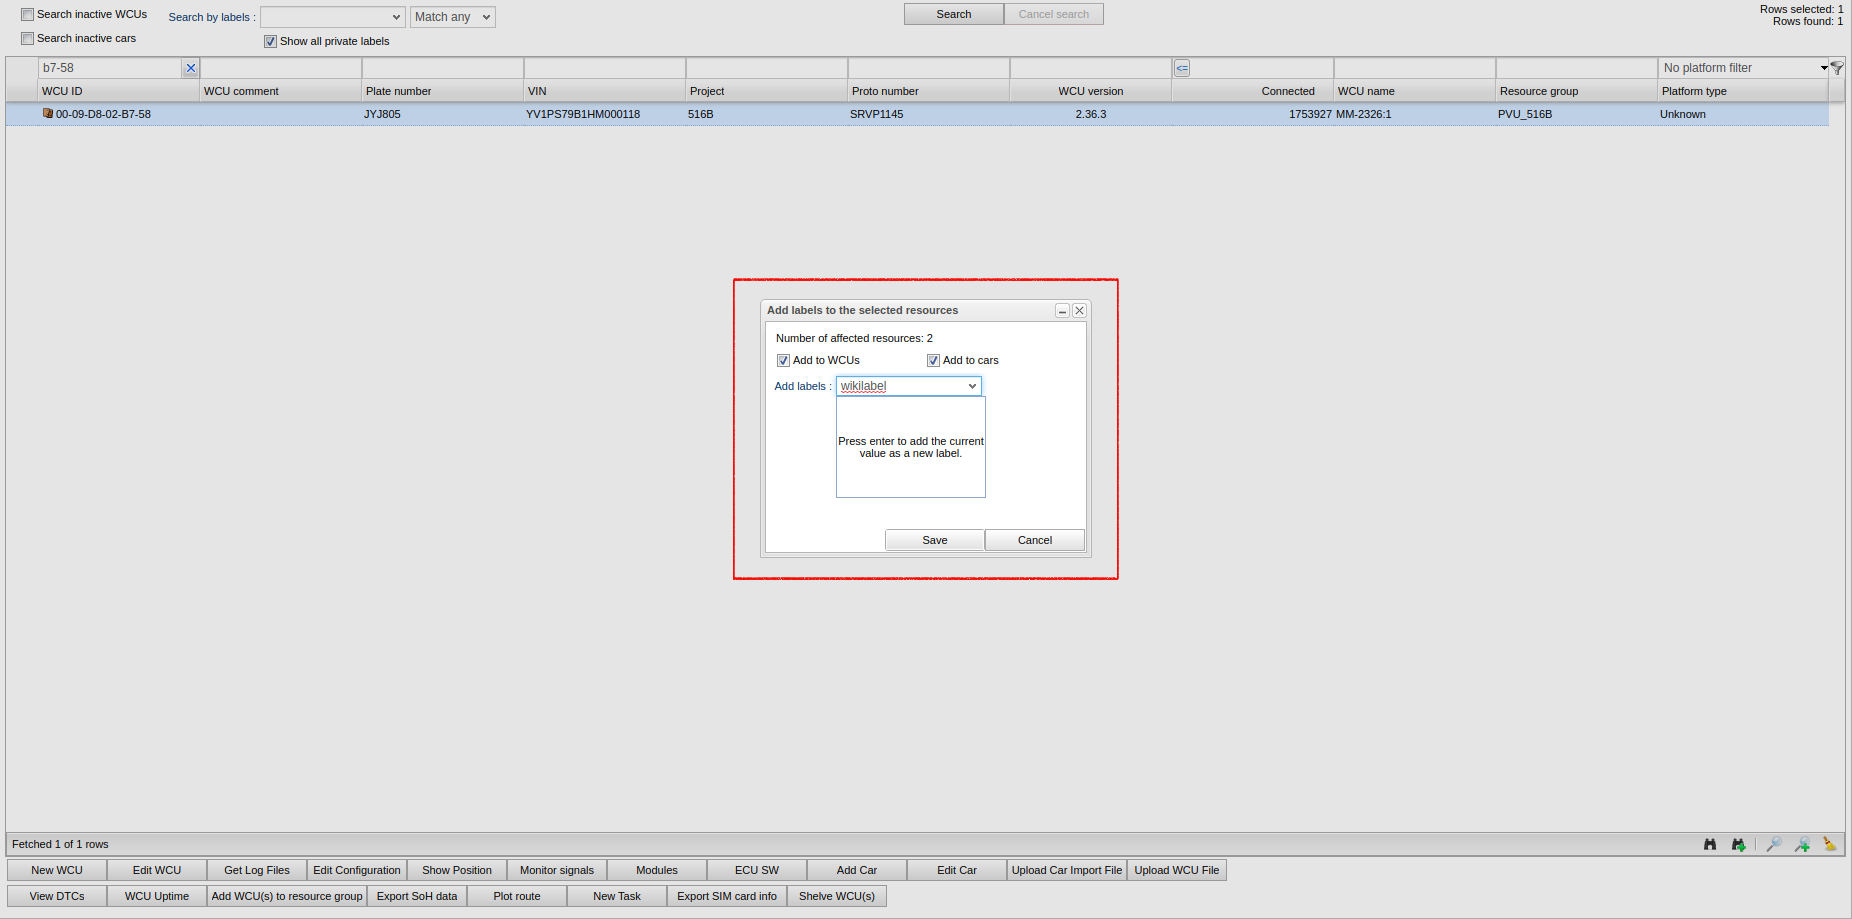
Task: Click the Plate number filter field
Action: click(442, 68)
